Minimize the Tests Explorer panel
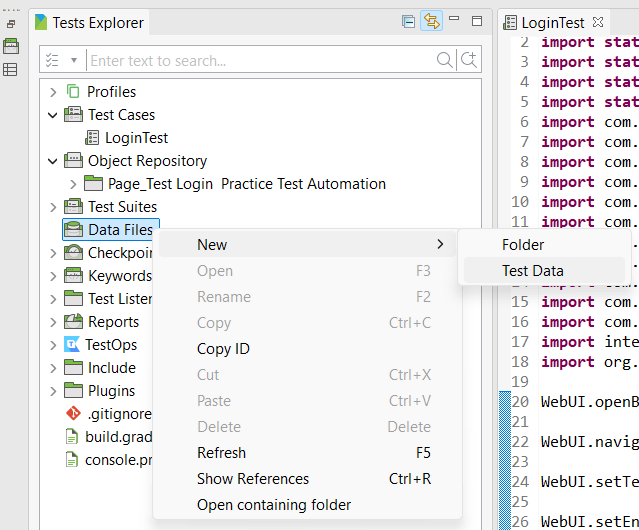Image resolution: width=639 pixels, height=530 pixels. 454,18
